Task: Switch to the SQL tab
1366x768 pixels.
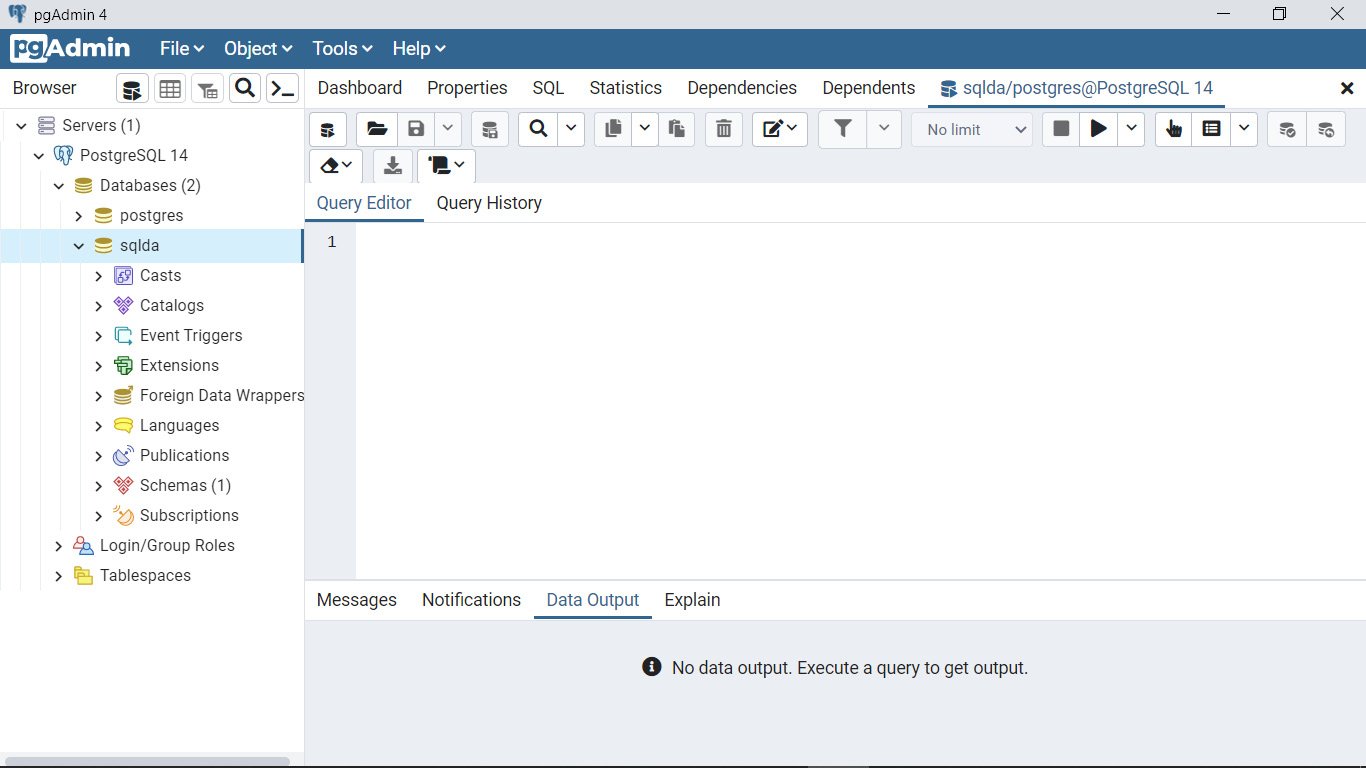Action: 548,88
